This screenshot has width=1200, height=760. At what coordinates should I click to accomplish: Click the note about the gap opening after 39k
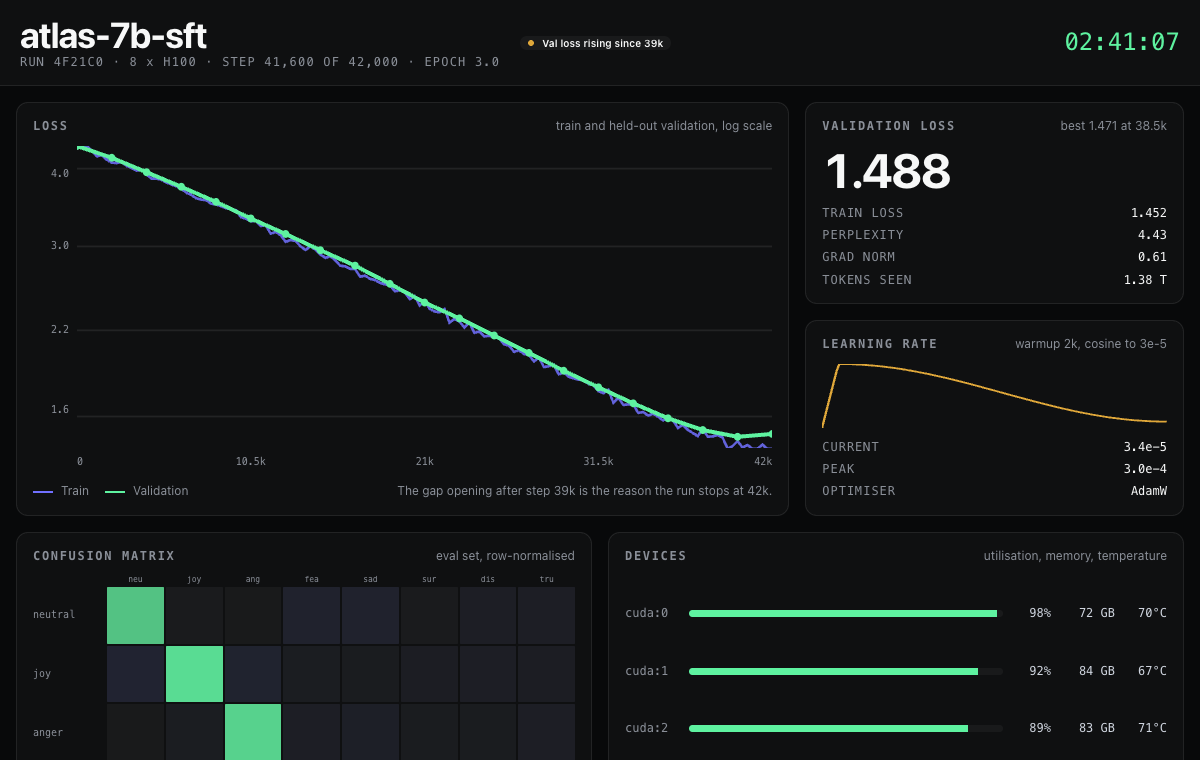click(585, 491)
